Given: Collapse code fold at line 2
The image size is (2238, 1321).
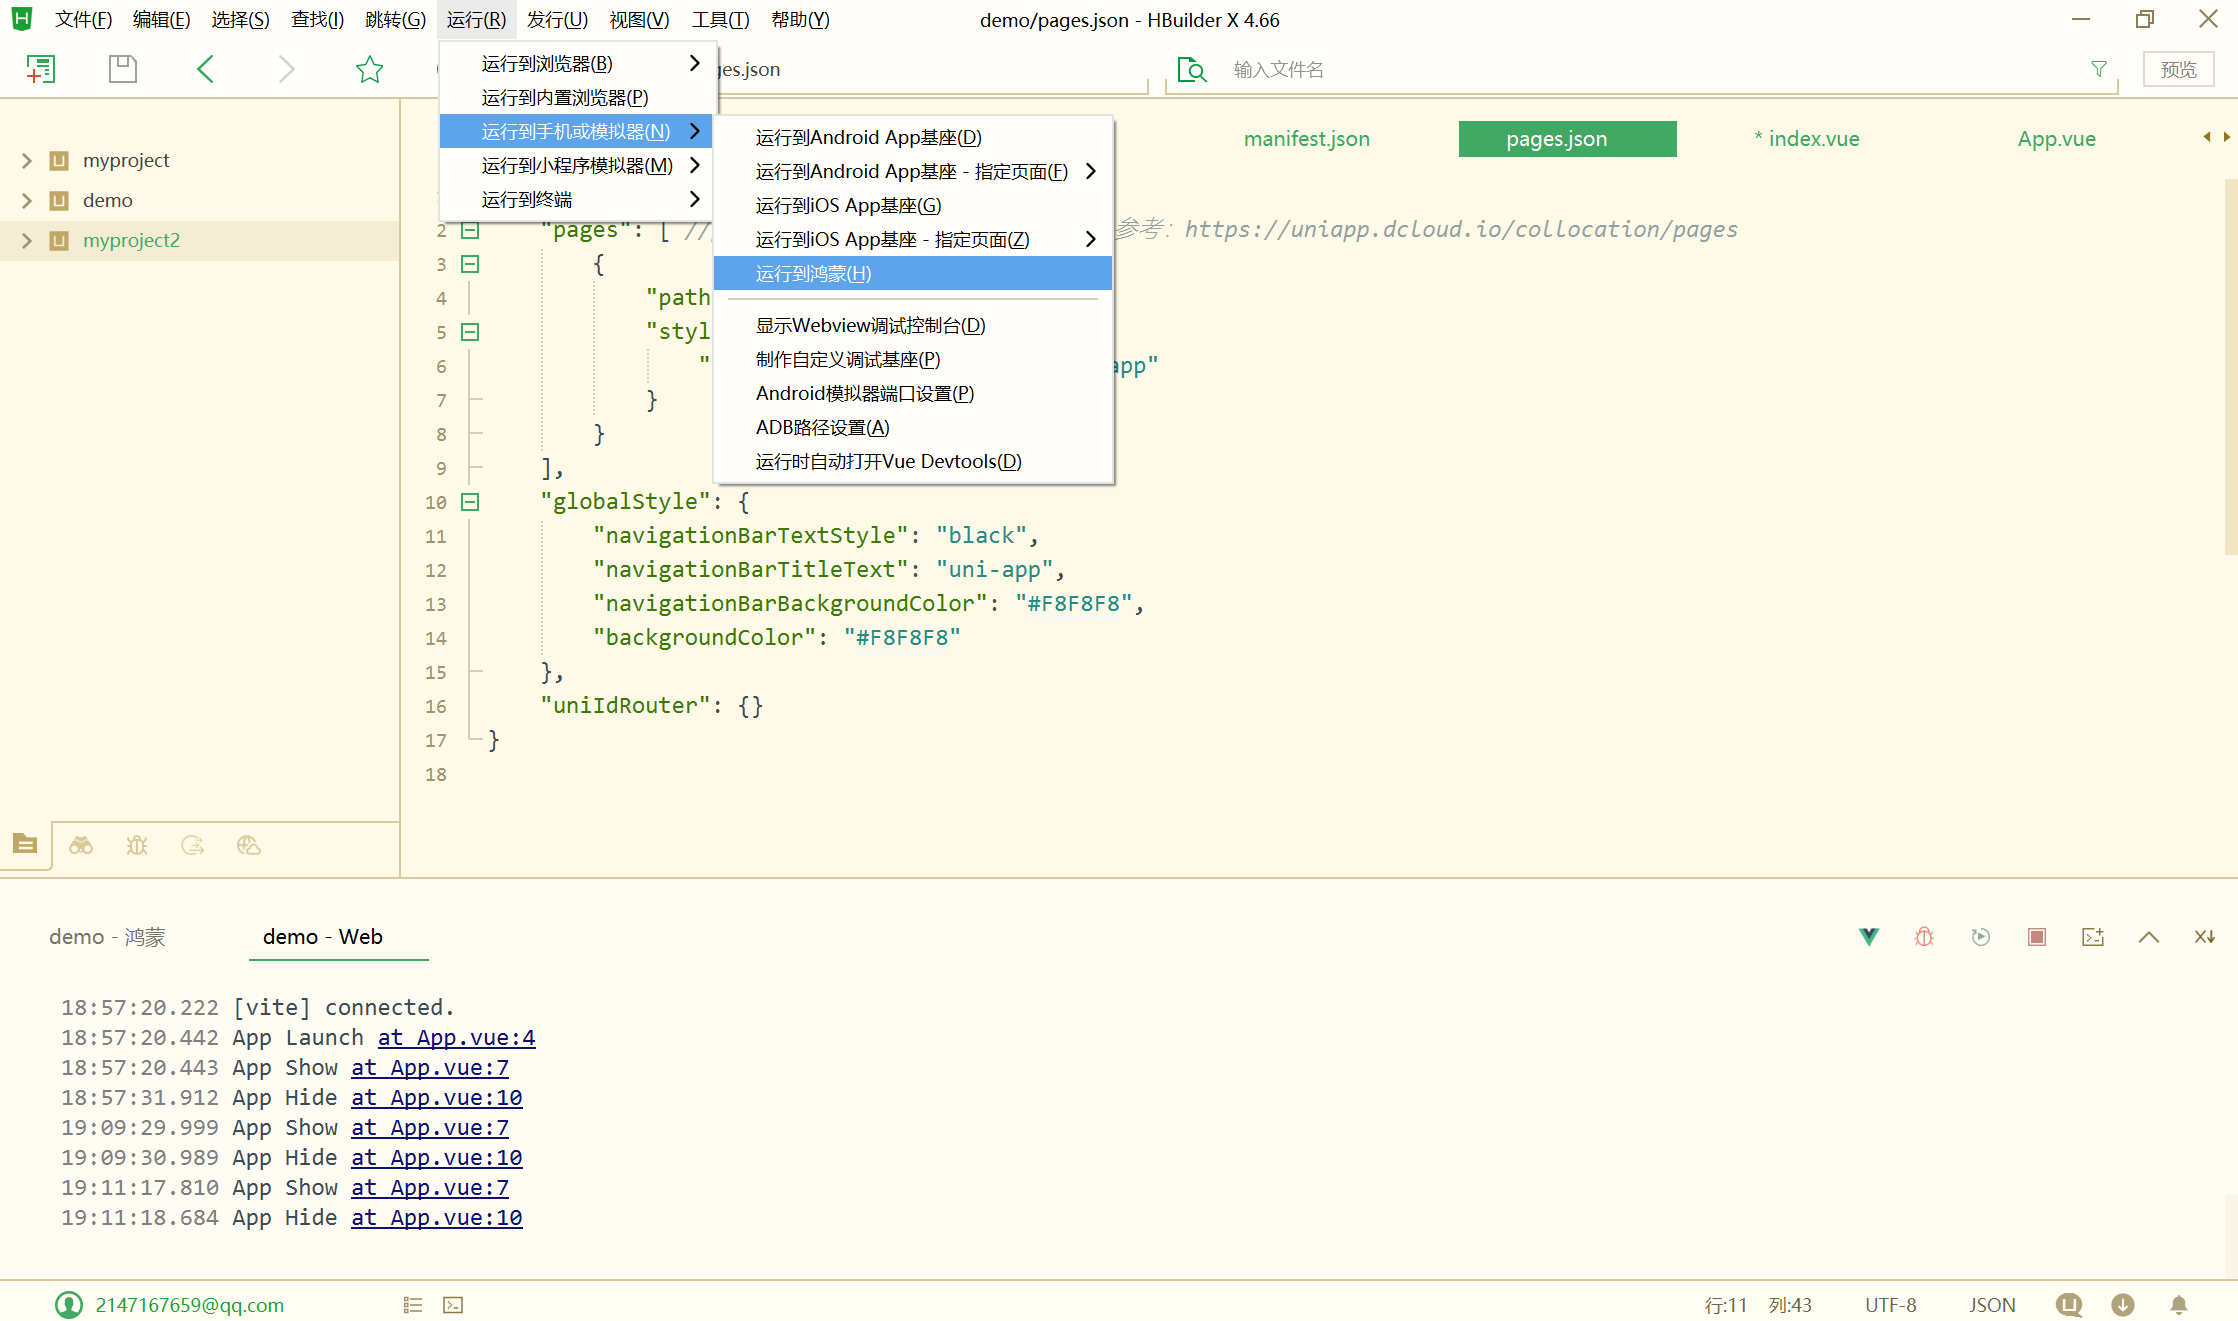Looking at the screenshot, I should [x=470, y=230].
